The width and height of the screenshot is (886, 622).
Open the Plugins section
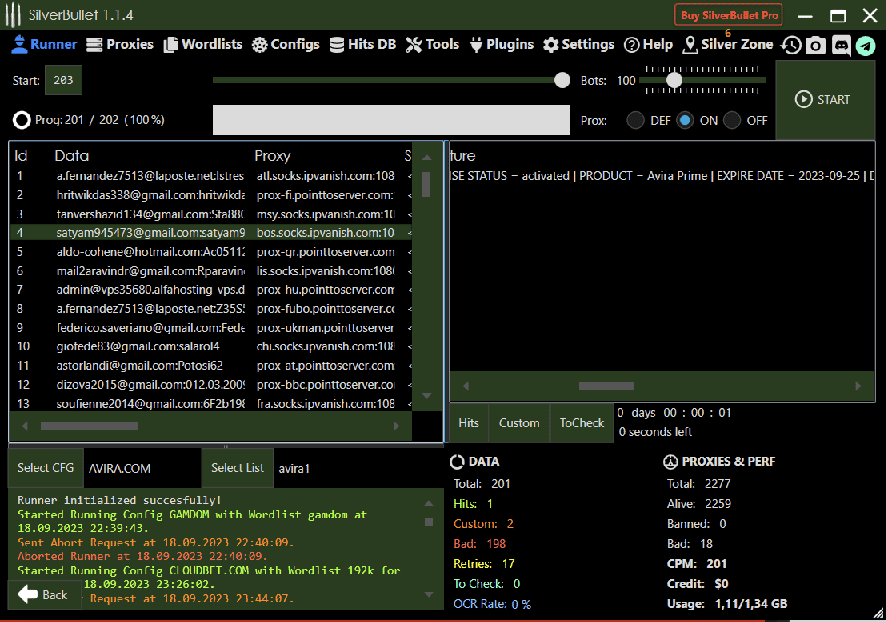point(502,45)
